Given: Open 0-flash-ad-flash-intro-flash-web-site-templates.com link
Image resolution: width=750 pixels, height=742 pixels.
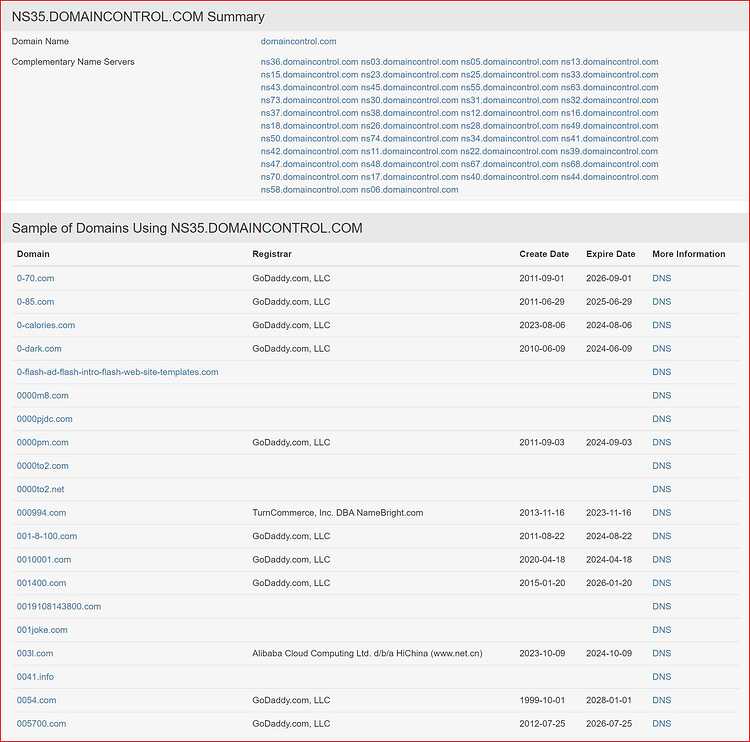Looking at the screenshot, I should coord(118,372).
